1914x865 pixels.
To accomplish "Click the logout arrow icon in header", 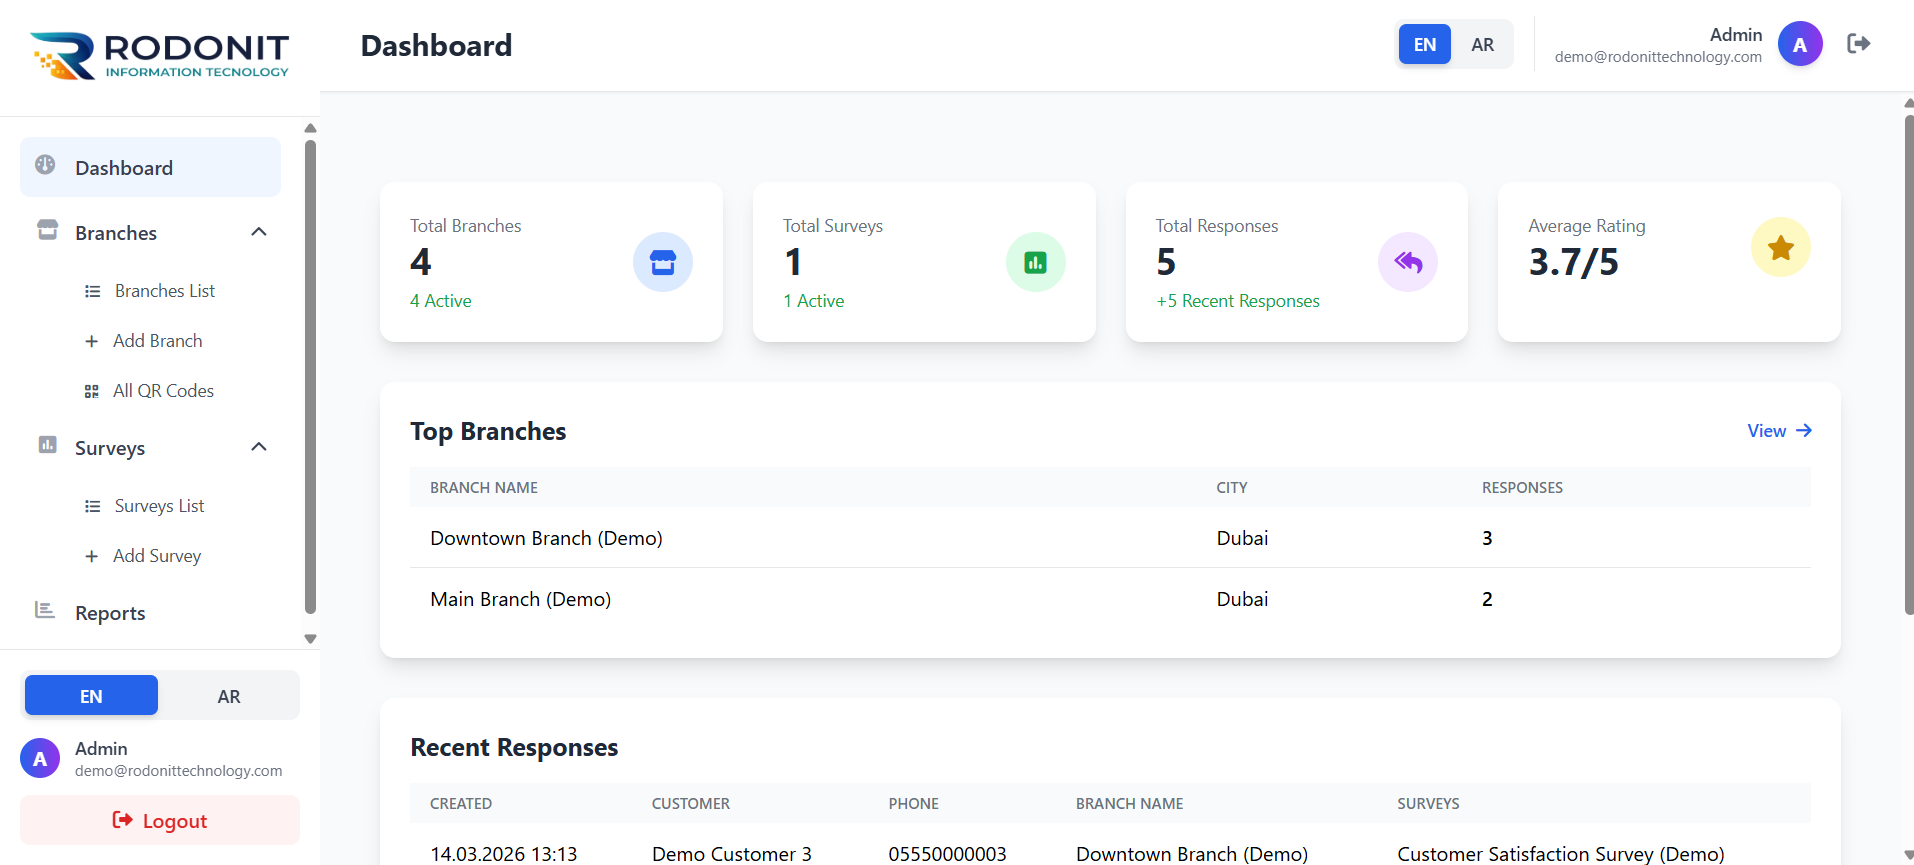I will [1858, 44].
